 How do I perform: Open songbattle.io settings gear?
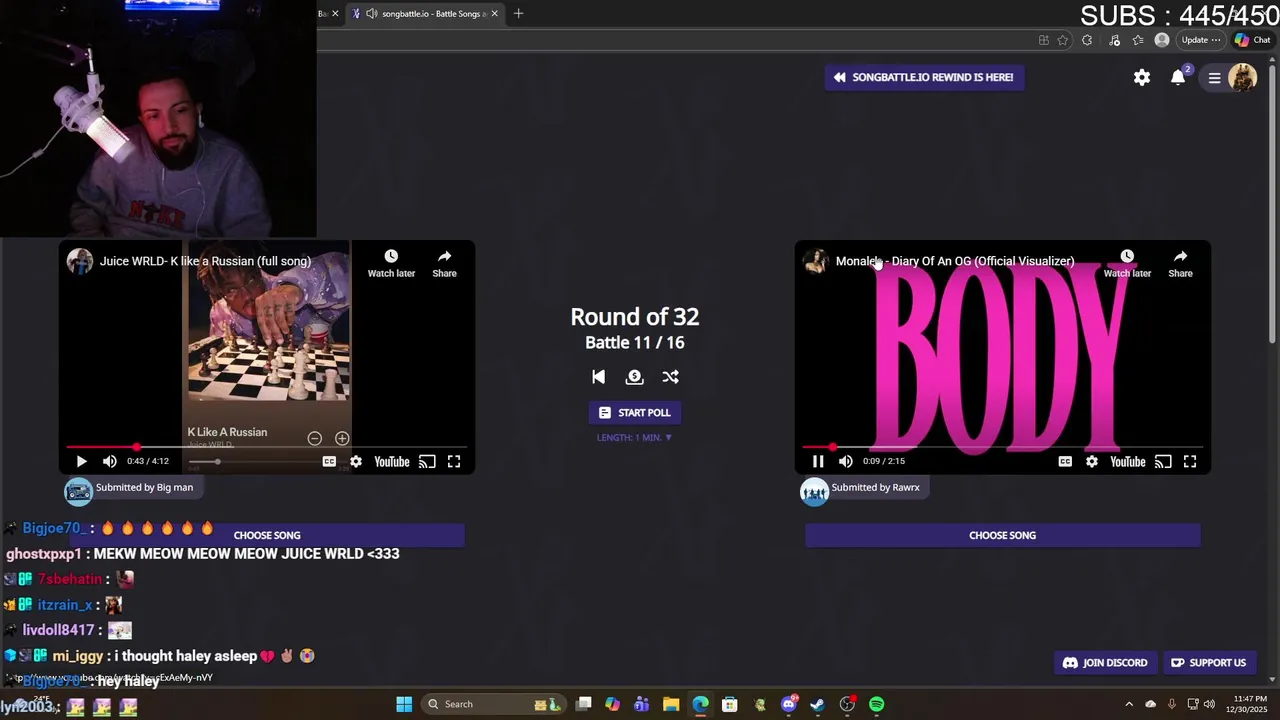(1142, 77)
